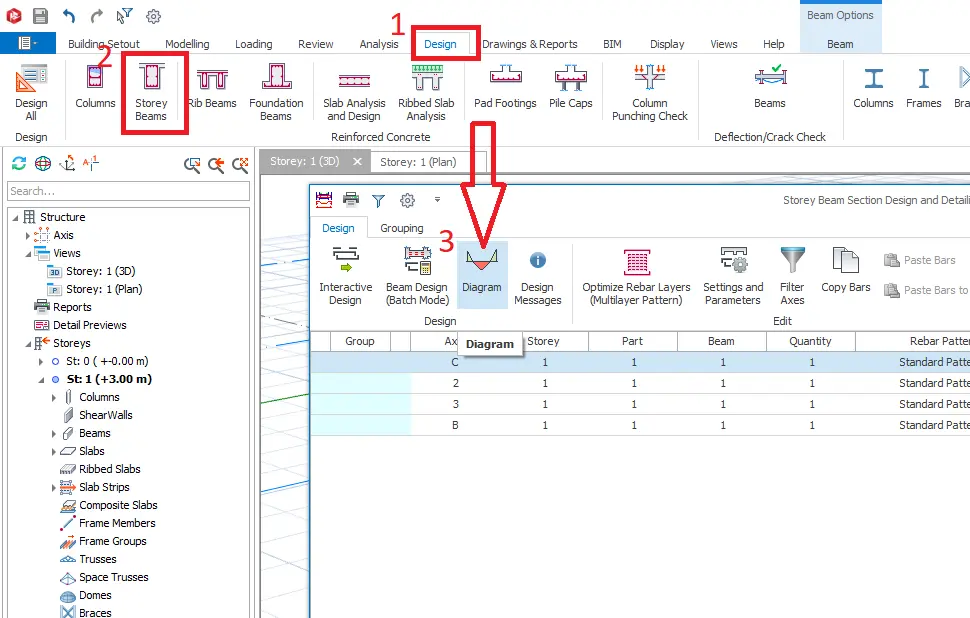Expand the Columns node under St: 1

point(54,398)
